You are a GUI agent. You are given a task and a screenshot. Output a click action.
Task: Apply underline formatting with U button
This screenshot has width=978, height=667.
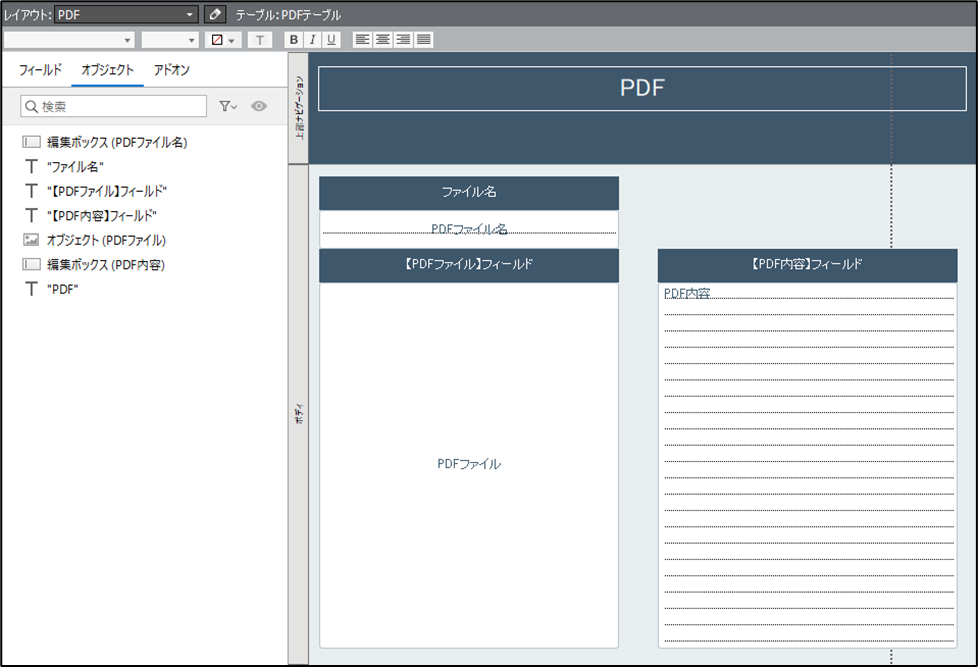(331, 40)
